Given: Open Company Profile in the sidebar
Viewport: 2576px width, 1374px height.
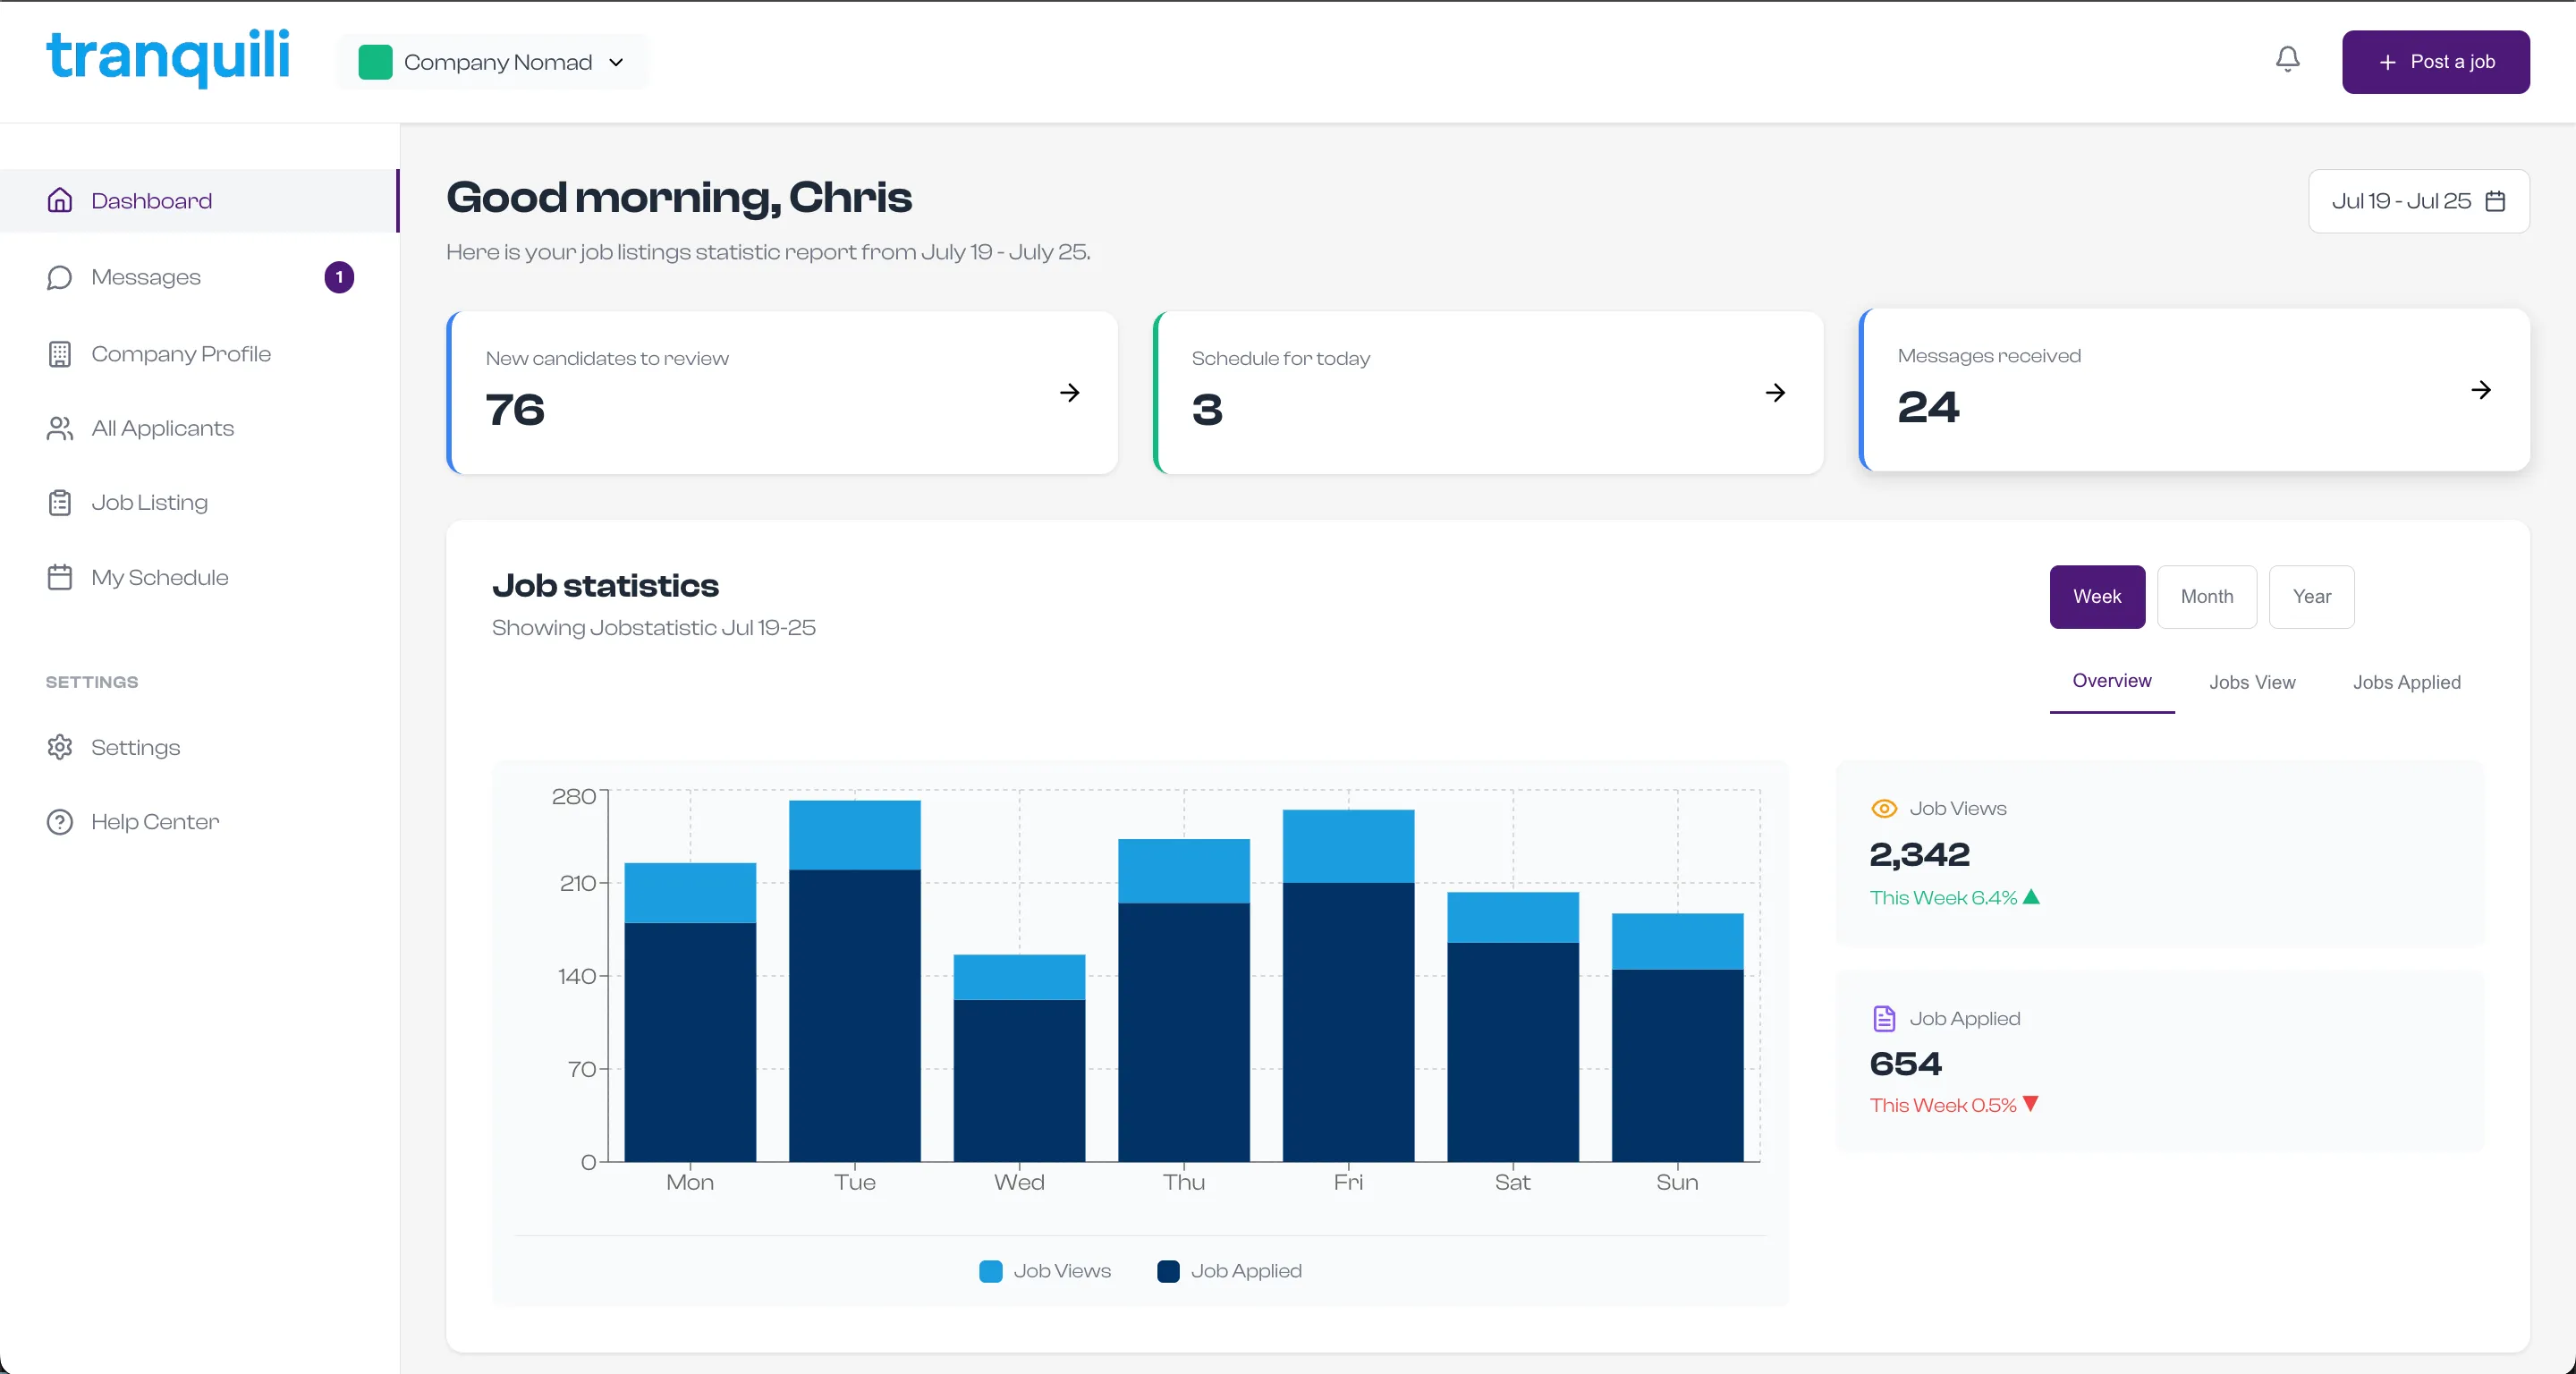Looking at the screenshot, I should point(199,354).
